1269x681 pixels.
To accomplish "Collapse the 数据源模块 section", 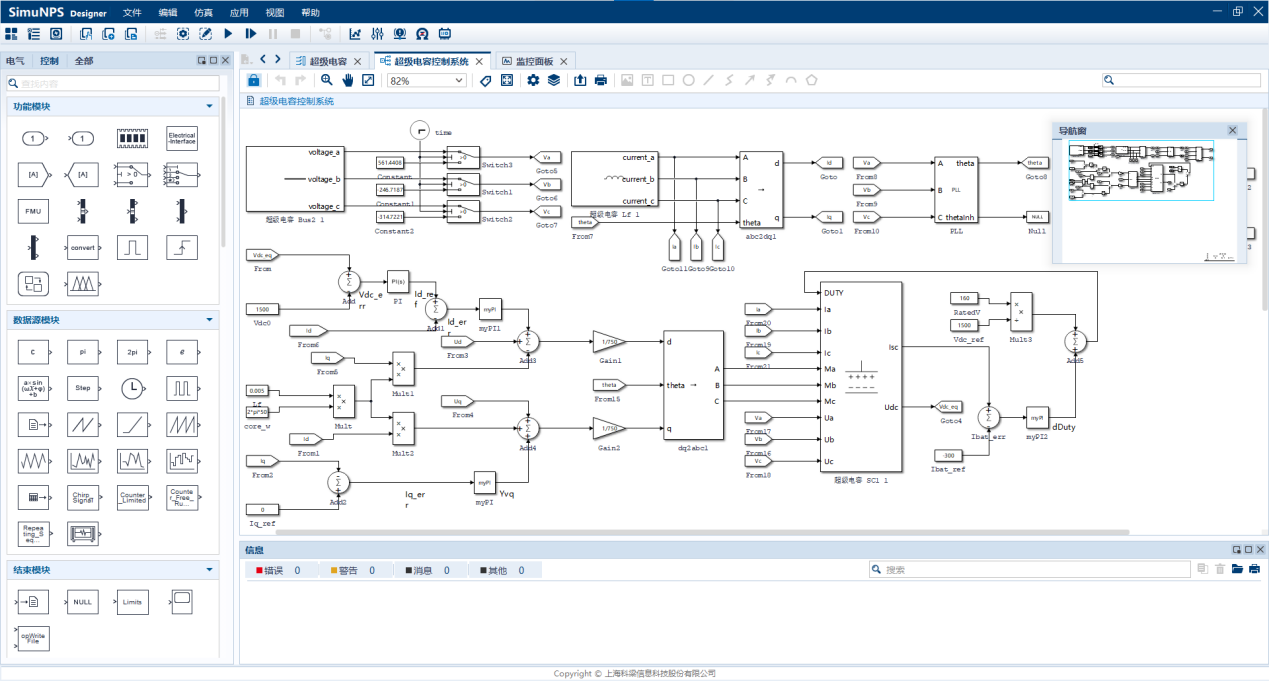I will point(209,320).
